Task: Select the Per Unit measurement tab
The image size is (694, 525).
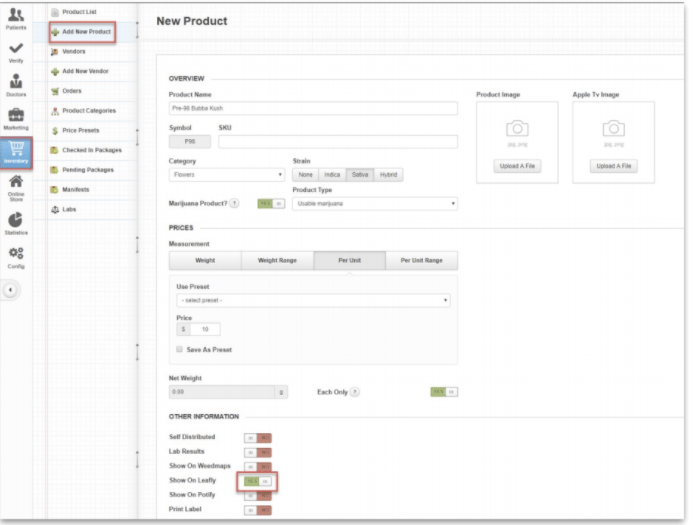Action: coord(350,260)
